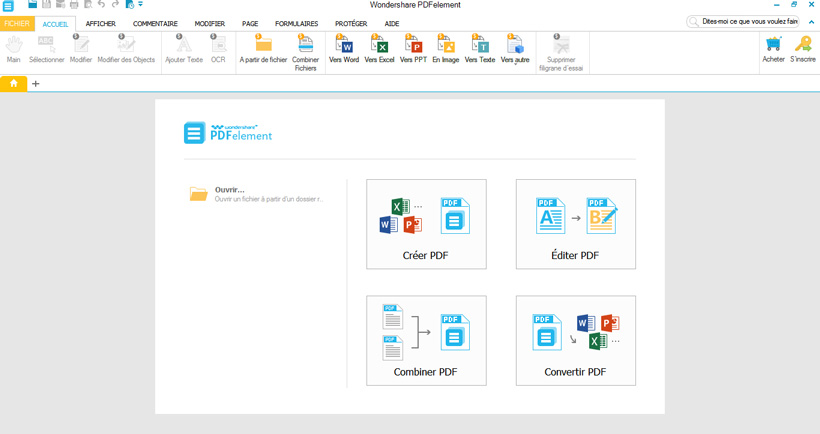Convert using Vers Texte
Viewport: 820px width, 434px height.
pyautogui.click(x=480, y=49)
